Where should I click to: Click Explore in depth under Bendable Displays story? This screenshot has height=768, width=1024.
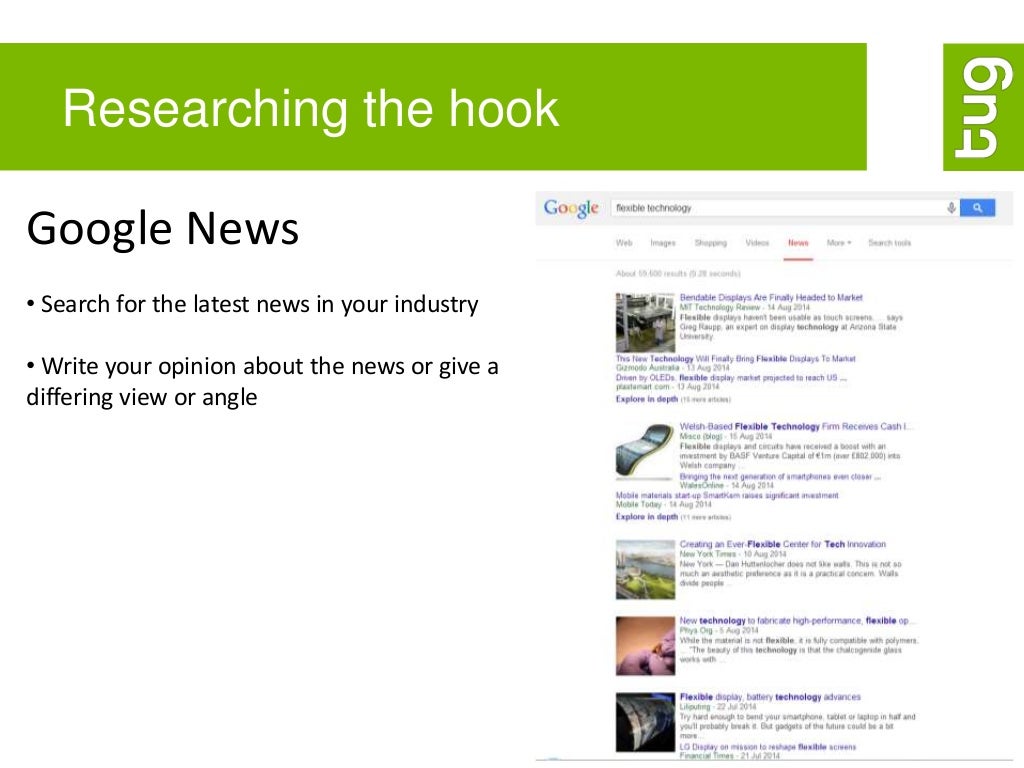coord(647,399)
